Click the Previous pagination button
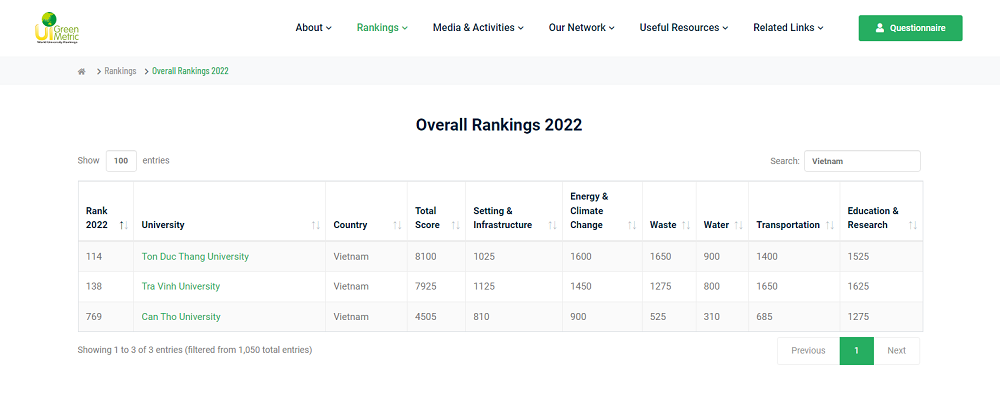 808,351
